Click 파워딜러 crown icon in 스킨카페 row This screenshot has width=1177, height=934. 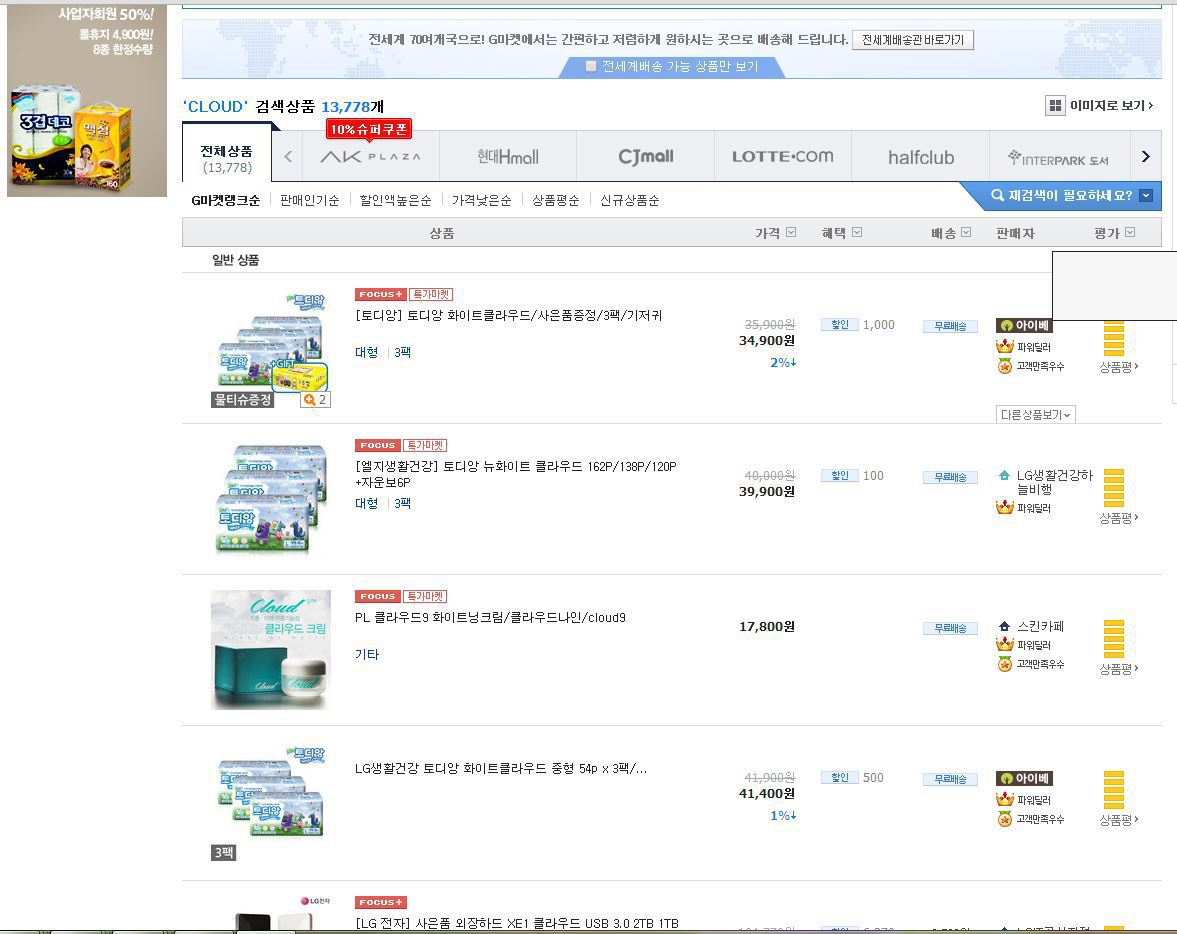1005,645
